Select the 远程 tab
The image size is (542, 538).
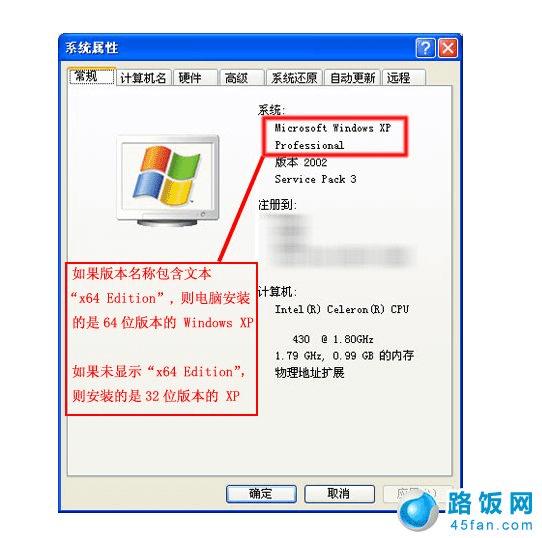(x=404, y=78)
